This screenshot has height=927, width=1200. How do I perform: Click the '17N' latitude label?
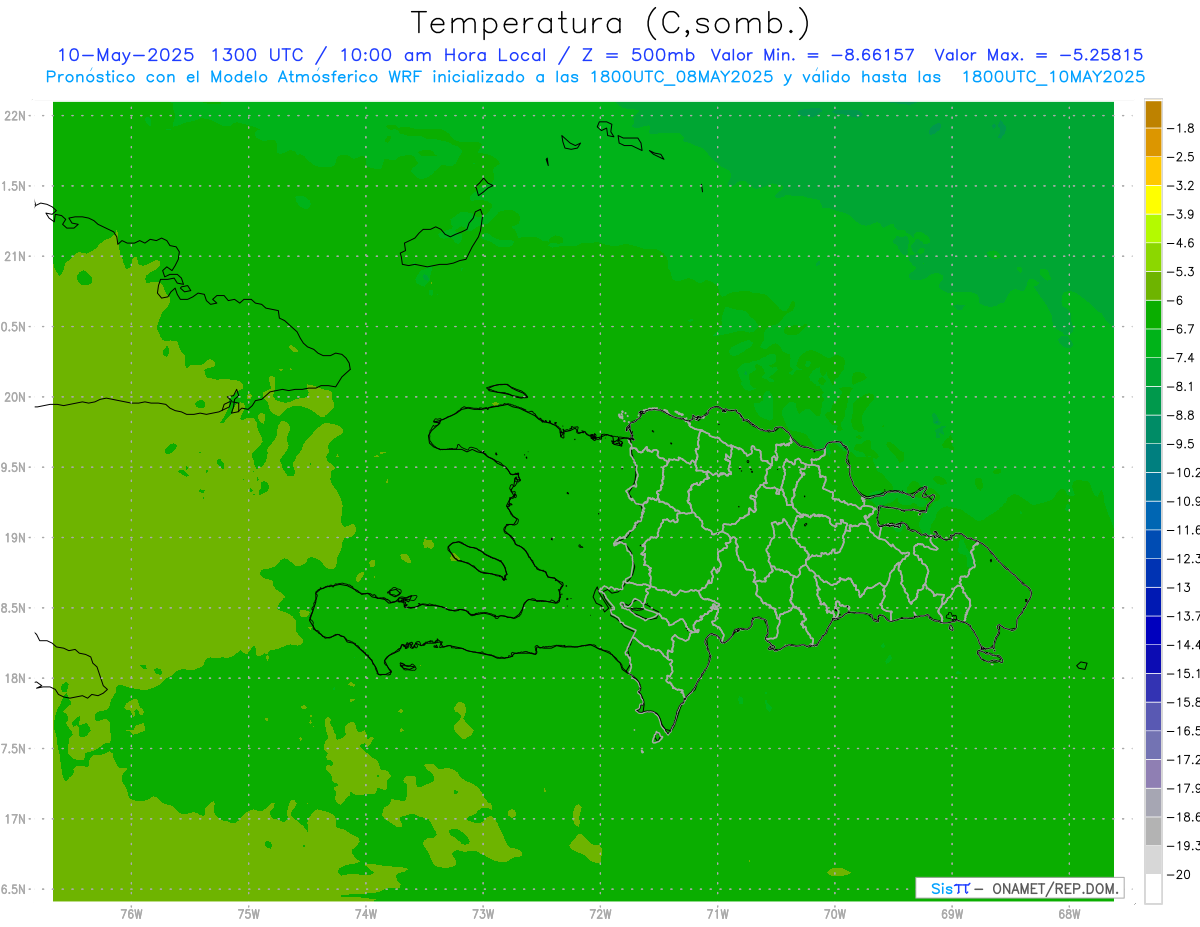pyautogui.click(x=17, y=819)
